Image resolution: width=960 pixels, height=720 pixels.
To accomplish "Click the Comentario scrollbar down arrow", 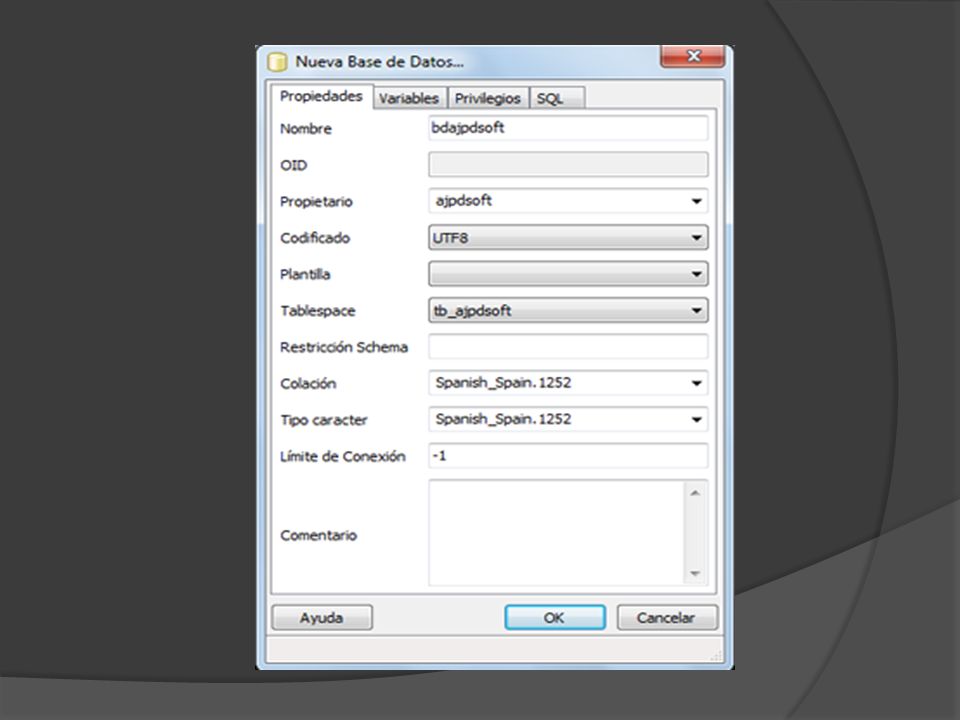I will point(695,573).
